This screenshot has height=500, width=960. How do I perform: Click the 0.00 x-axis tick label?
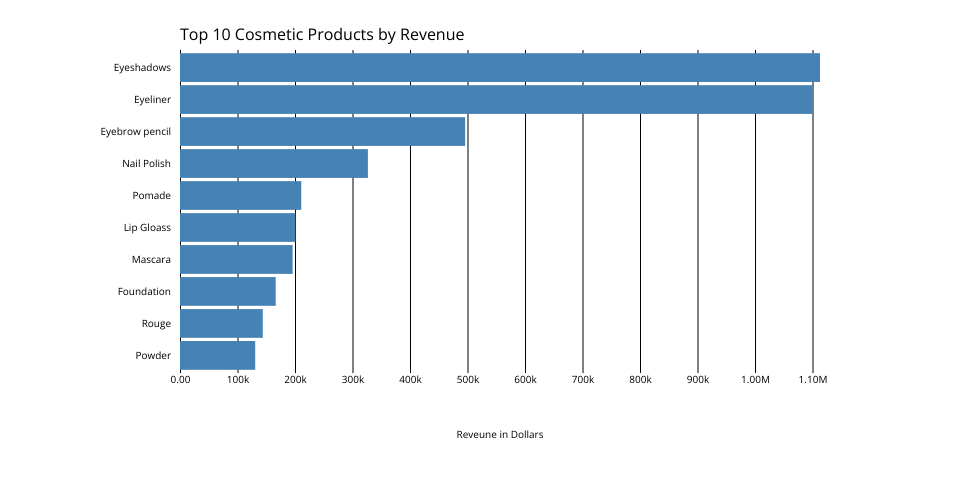[180, 380]
